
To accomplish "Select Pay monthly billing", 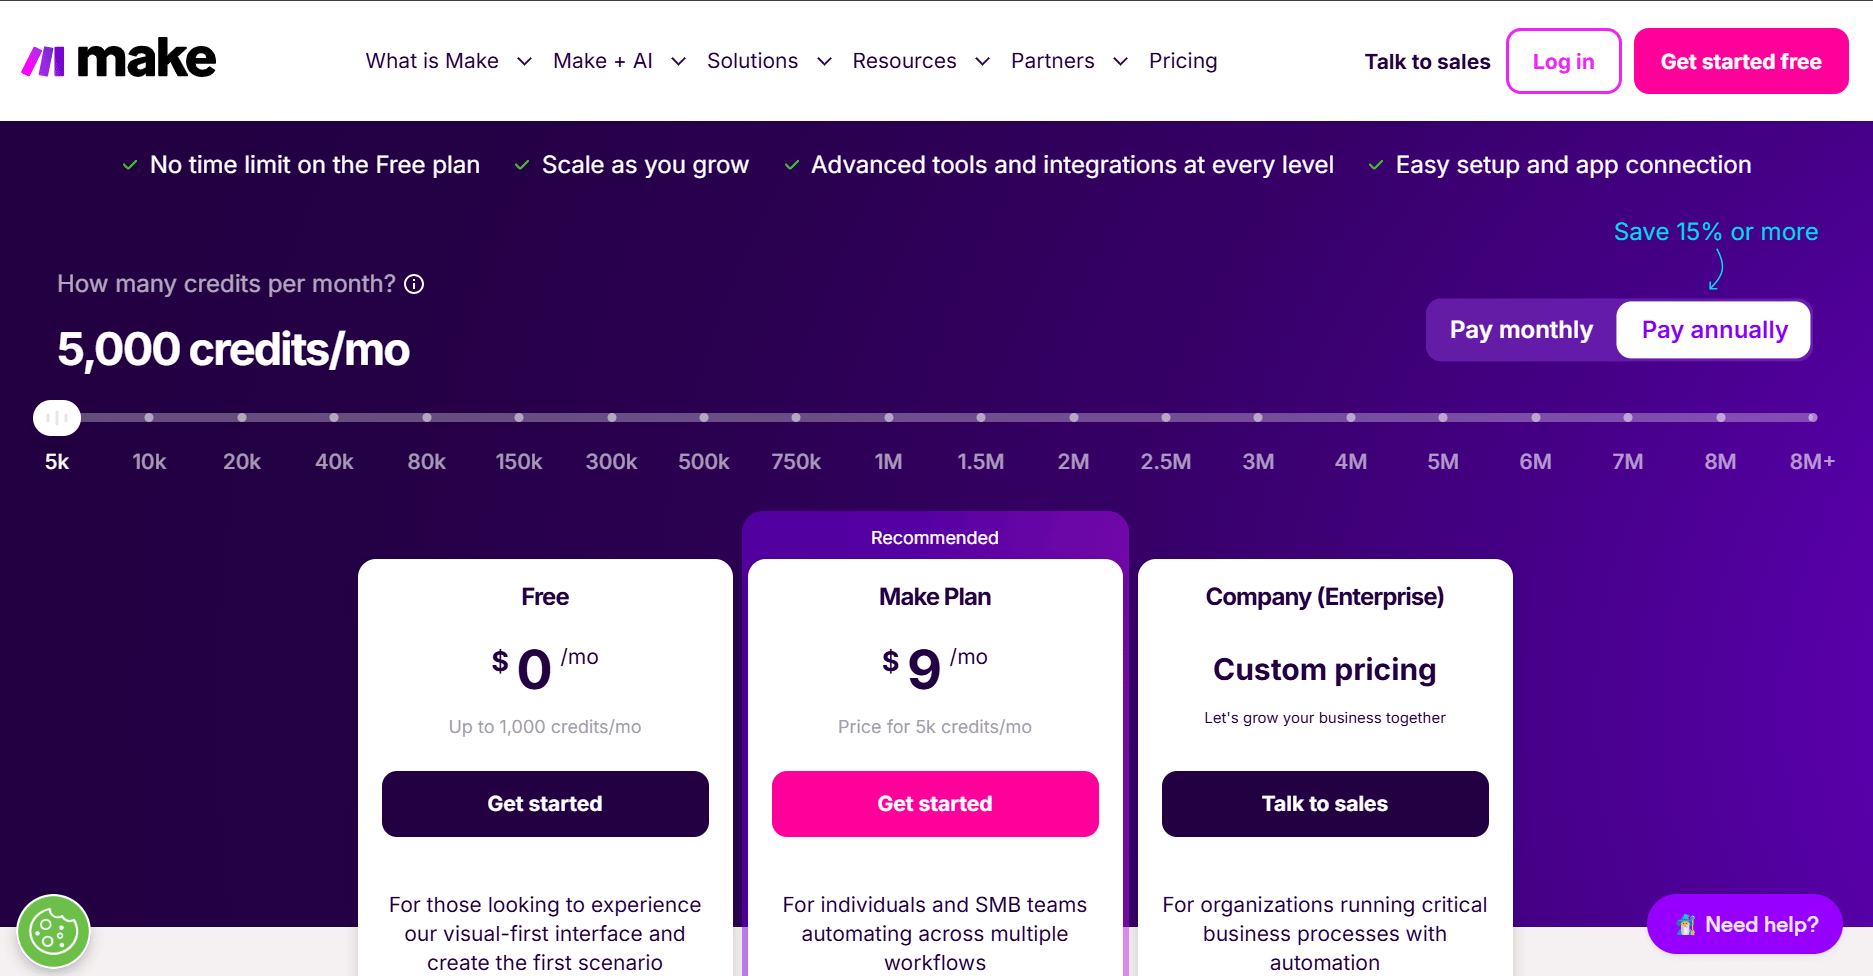I will pyautogui.click(x=1521, y=330).
